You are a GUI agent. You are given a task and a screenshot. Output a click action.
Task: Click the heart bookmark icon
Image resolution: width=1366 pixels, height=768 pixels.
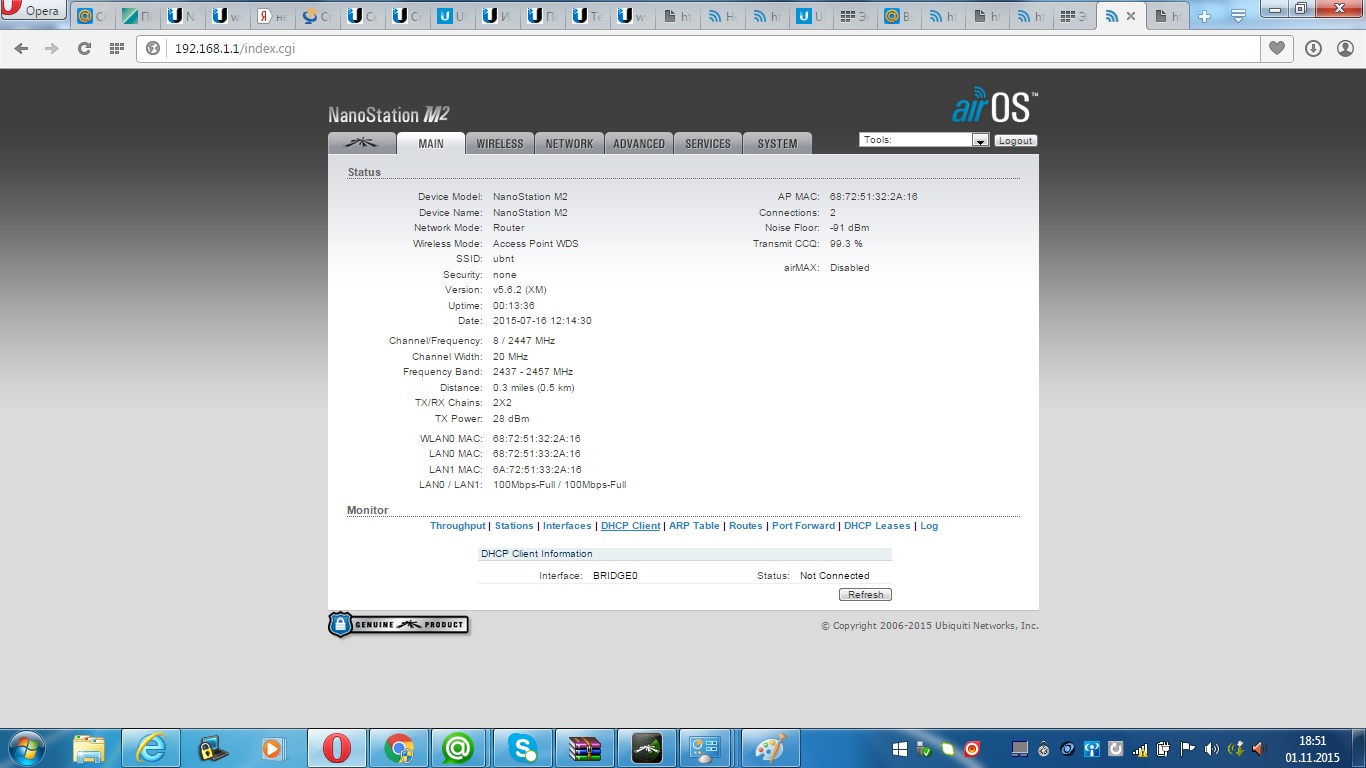pos(1277,48)
